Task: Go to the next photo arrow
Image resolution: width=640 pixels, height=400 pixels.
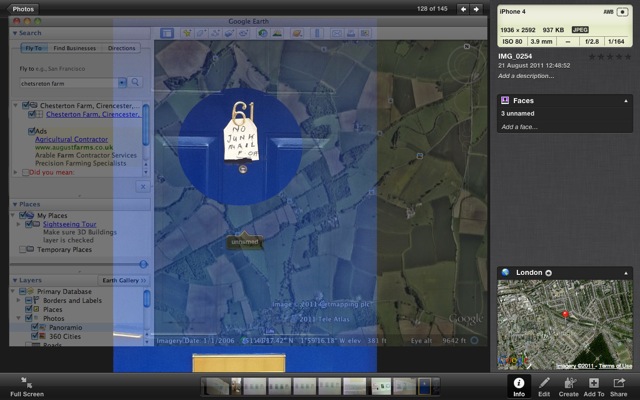Action: (x=476, y=9)
